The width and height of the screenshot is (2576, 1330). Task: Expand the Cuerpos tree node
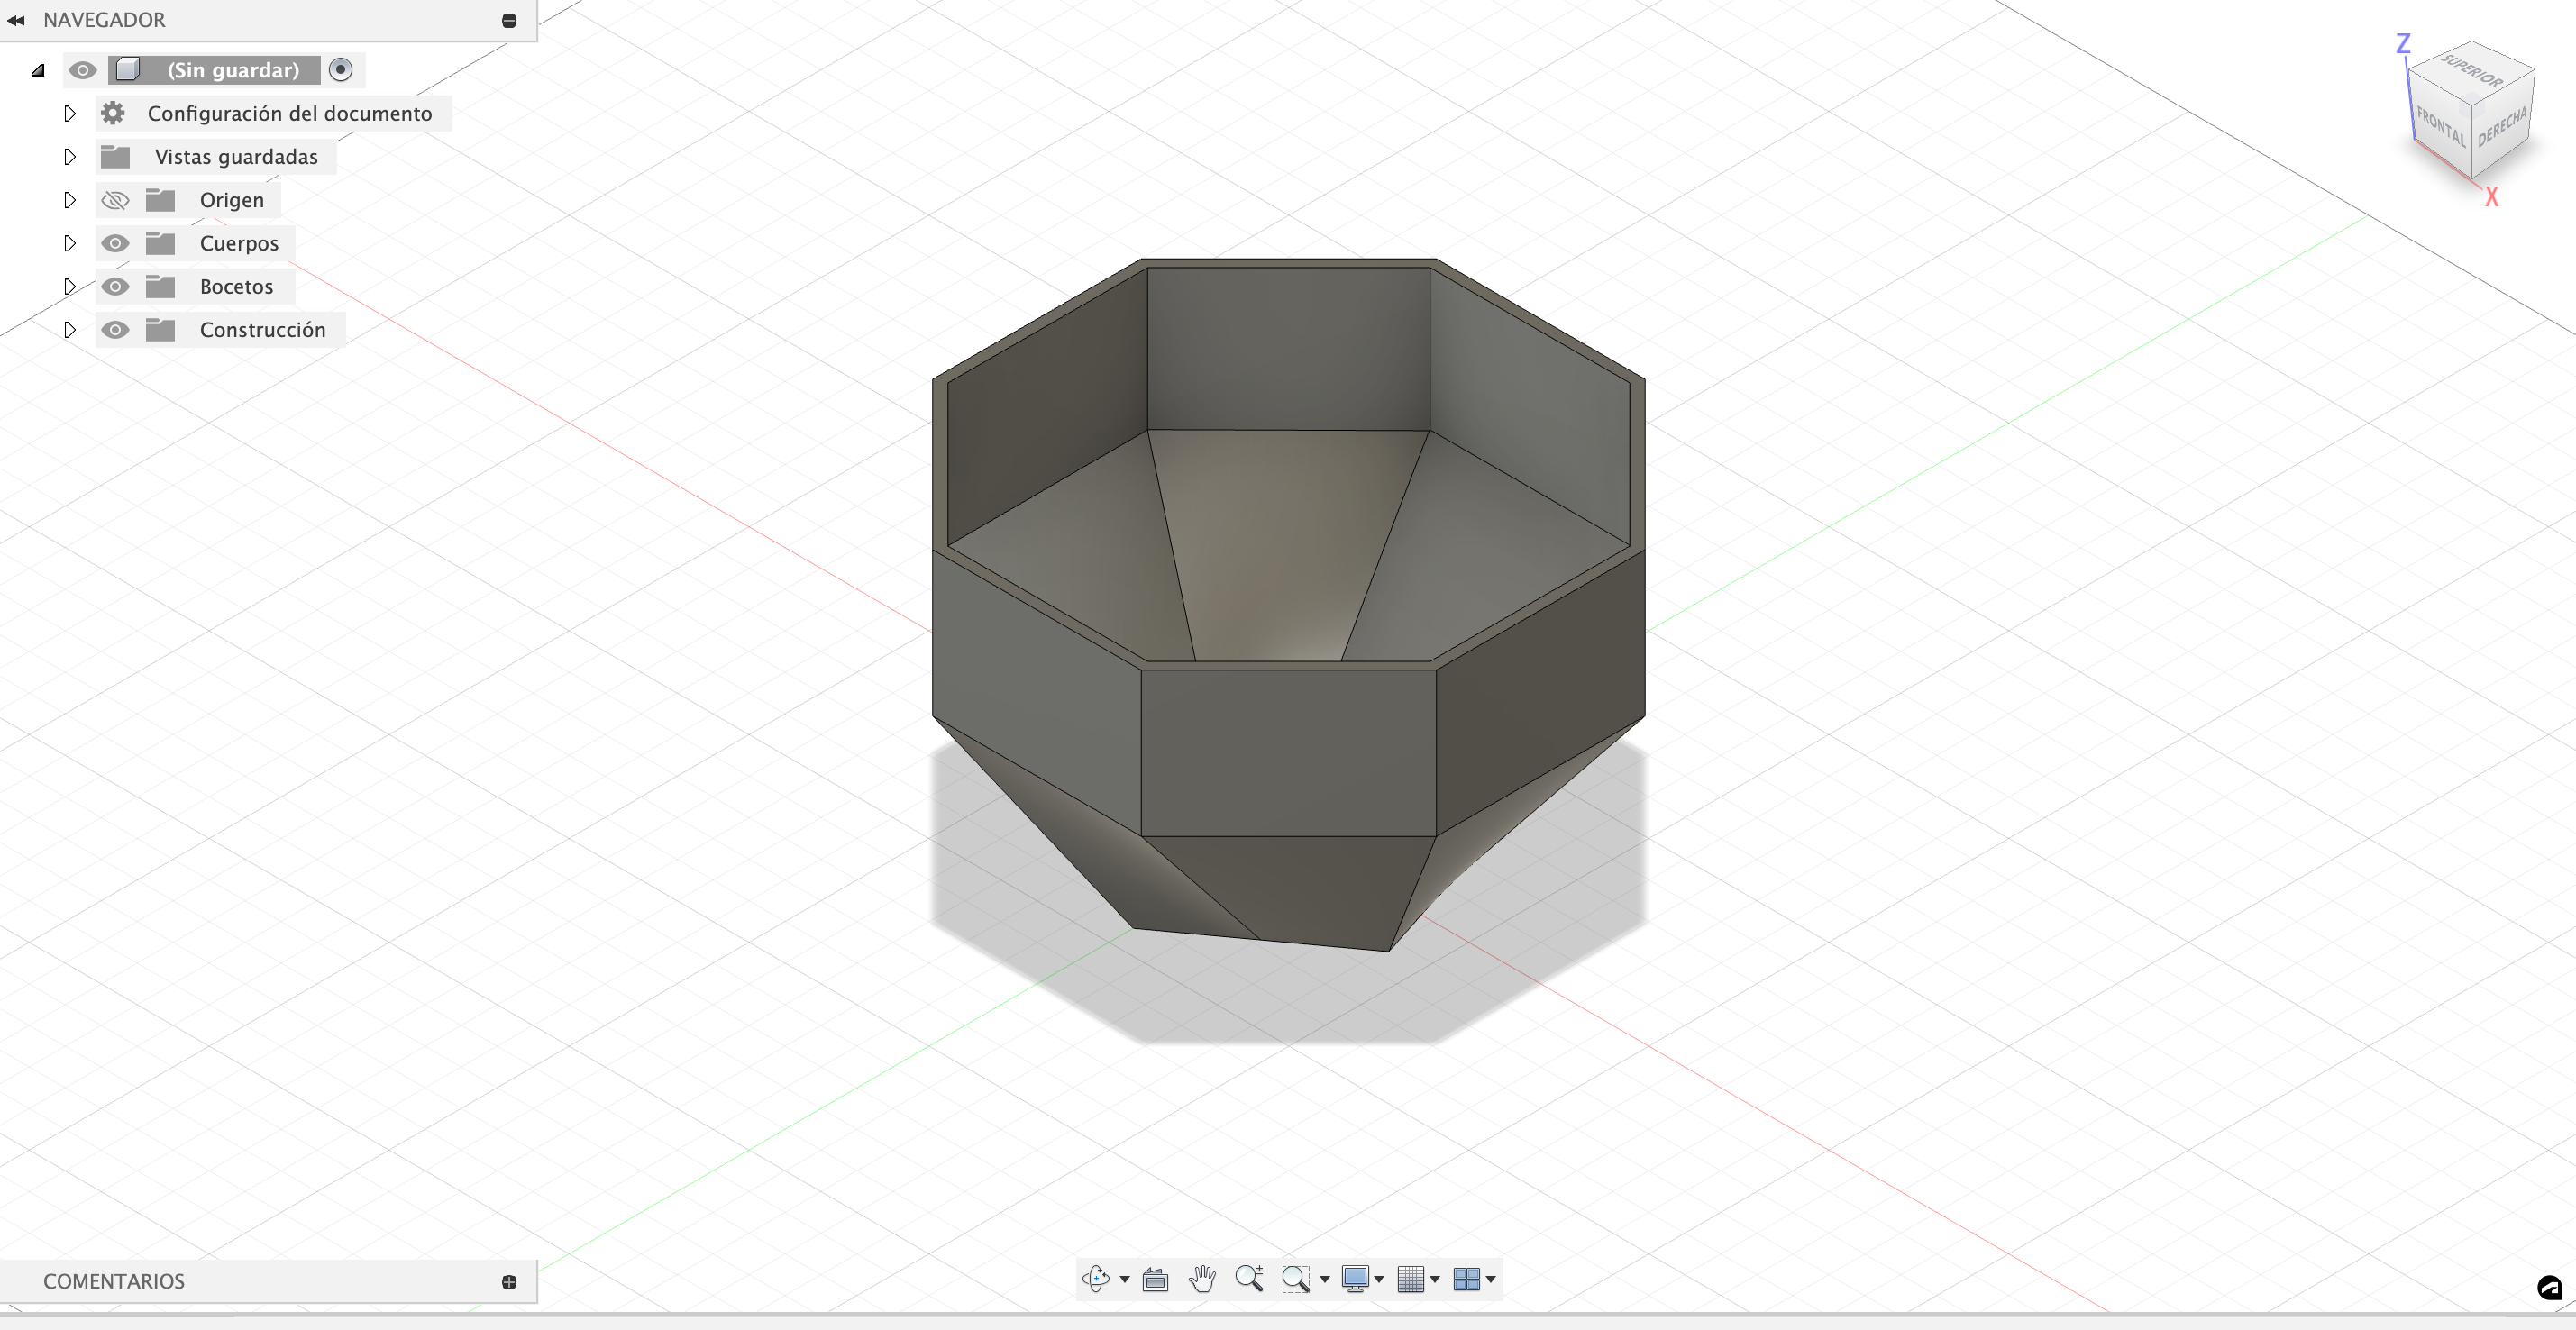click(x=69, y=243)
